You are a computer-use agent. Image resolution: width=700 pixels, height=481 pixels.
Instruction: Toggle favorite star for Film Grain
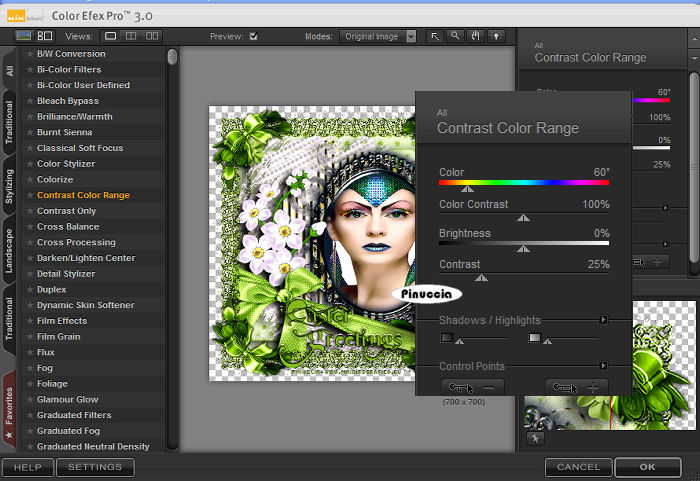point(29,337)
